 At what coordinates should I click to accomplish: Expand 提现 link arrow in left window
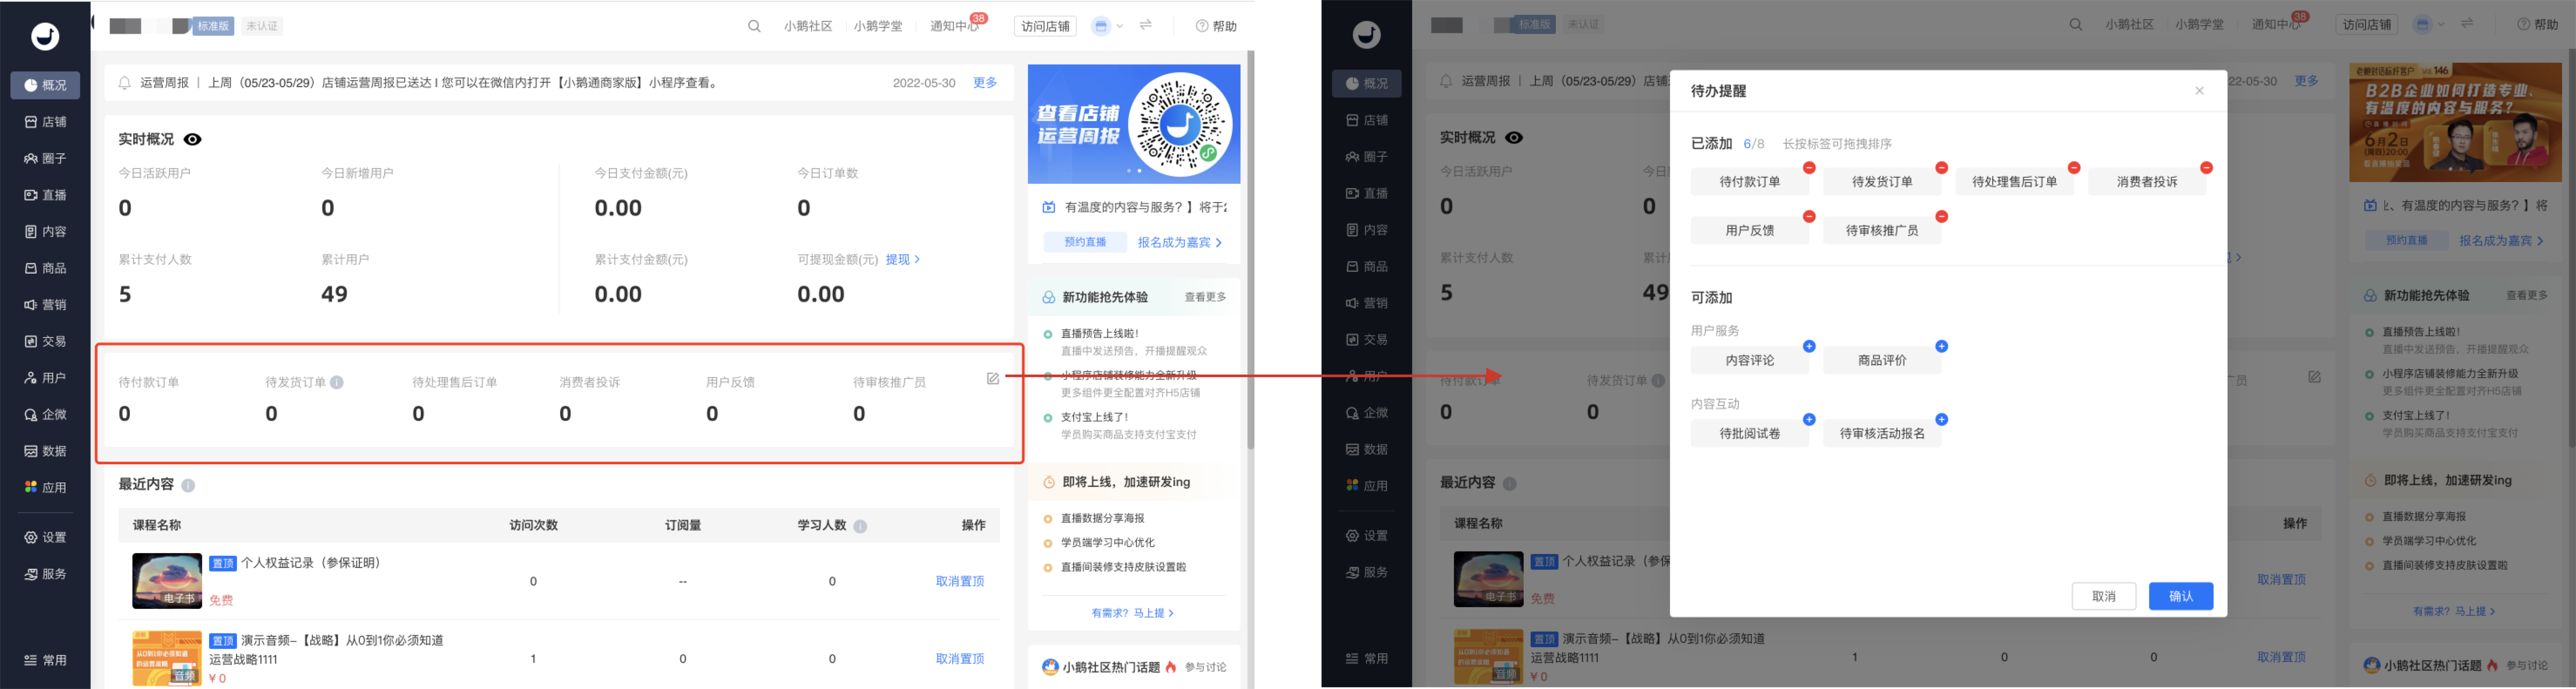917,260
